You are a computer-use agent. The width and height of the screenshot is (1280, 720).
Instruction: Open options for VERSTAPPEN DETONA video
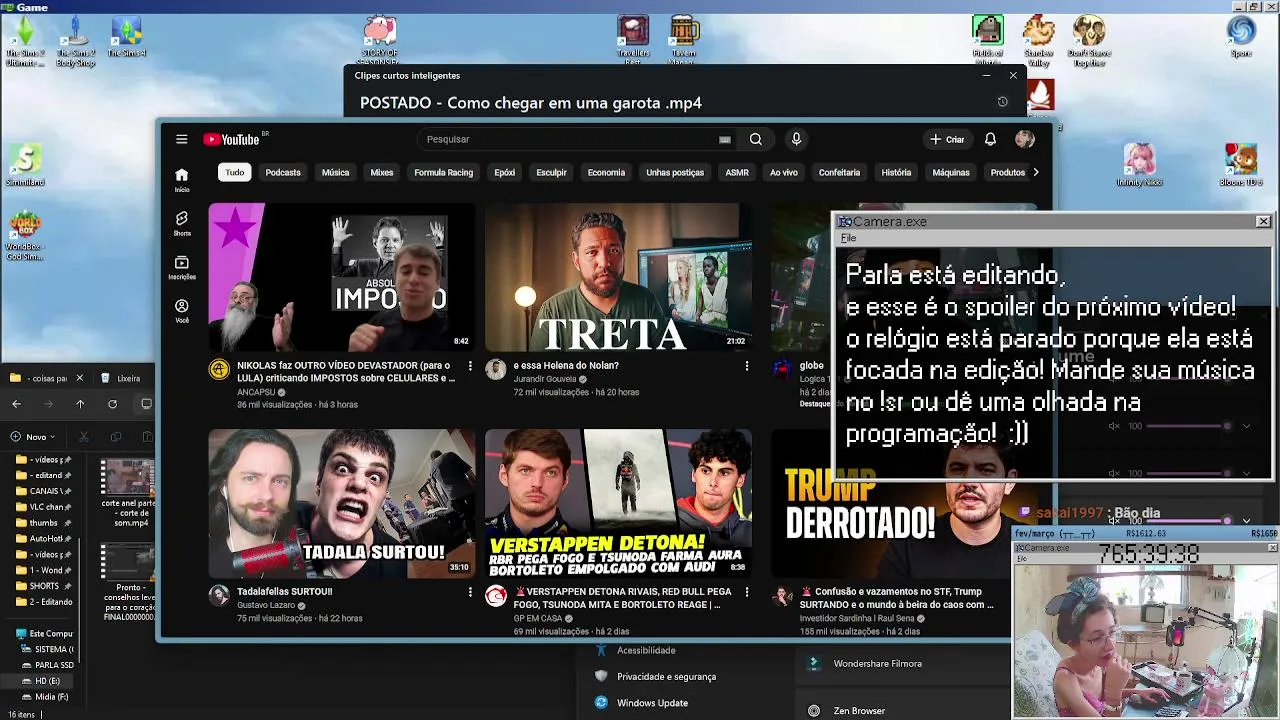746,592
